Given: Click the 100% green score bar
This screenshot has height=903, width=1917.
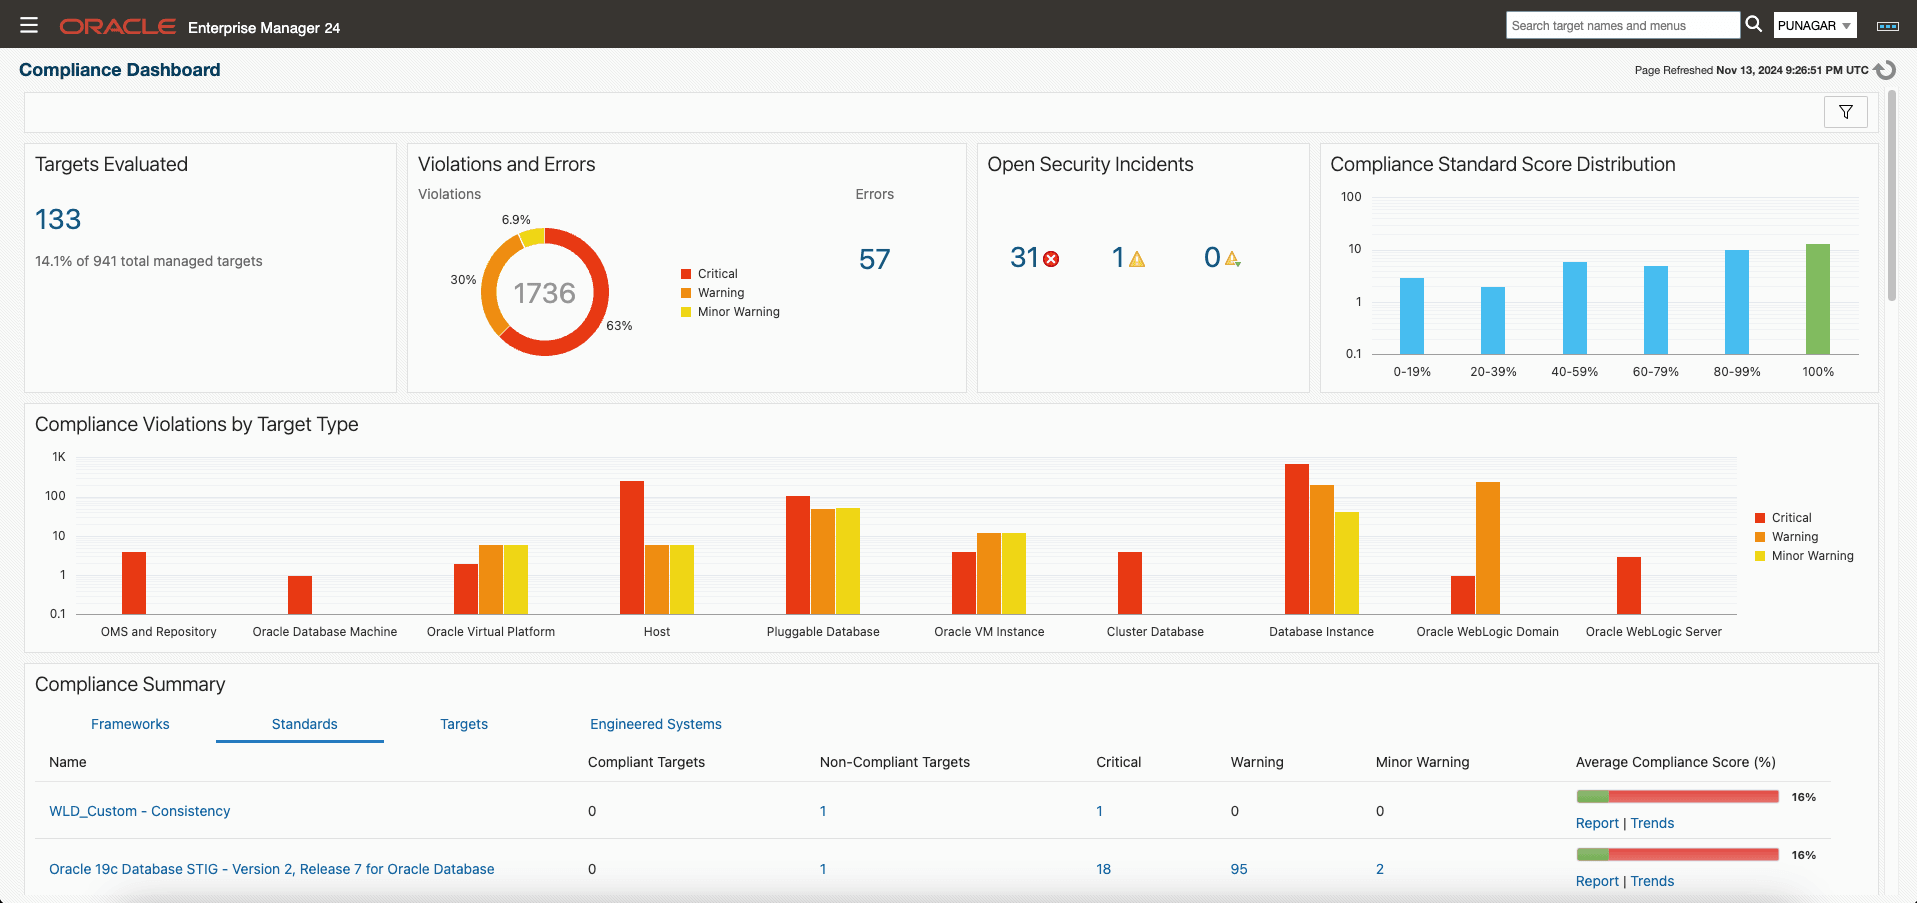Looking at the screenshot, I should pos(1817,299).
